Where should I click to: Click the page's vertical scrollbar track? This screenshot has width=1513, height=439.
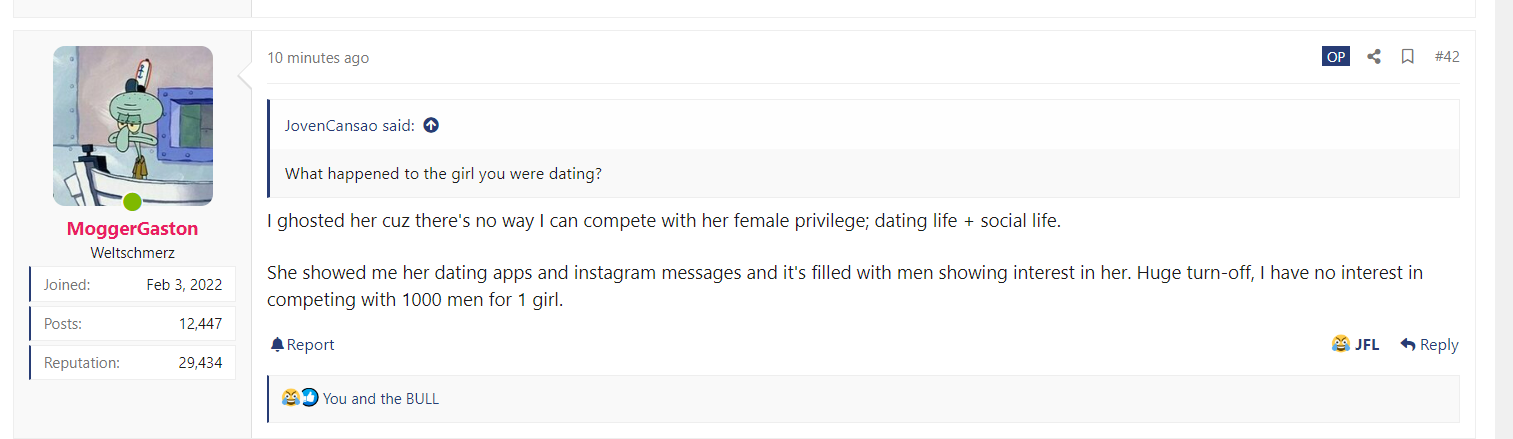coord(1504,219)
